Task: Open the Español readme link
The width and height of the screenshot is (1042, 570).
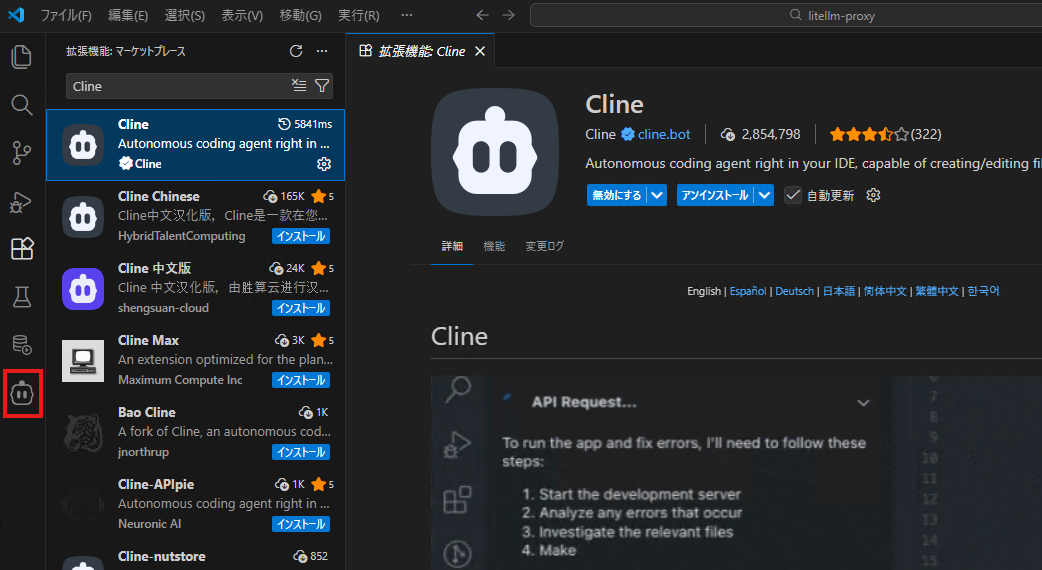Action: [x=748, y=291]
